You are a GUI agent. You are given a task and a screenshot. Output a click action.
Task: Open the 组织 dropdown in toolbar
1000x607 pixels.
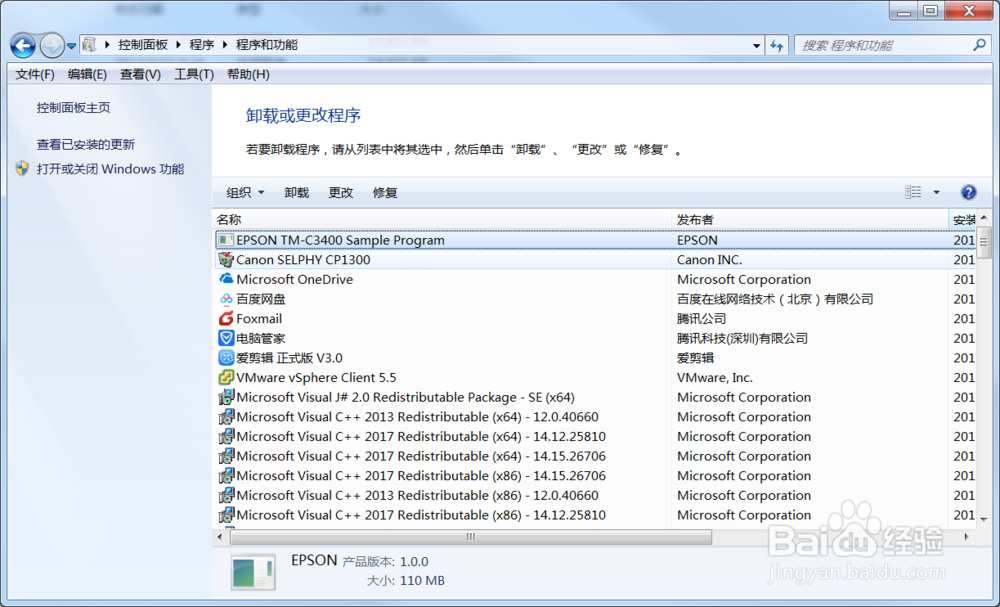click(x=245, y=193)
